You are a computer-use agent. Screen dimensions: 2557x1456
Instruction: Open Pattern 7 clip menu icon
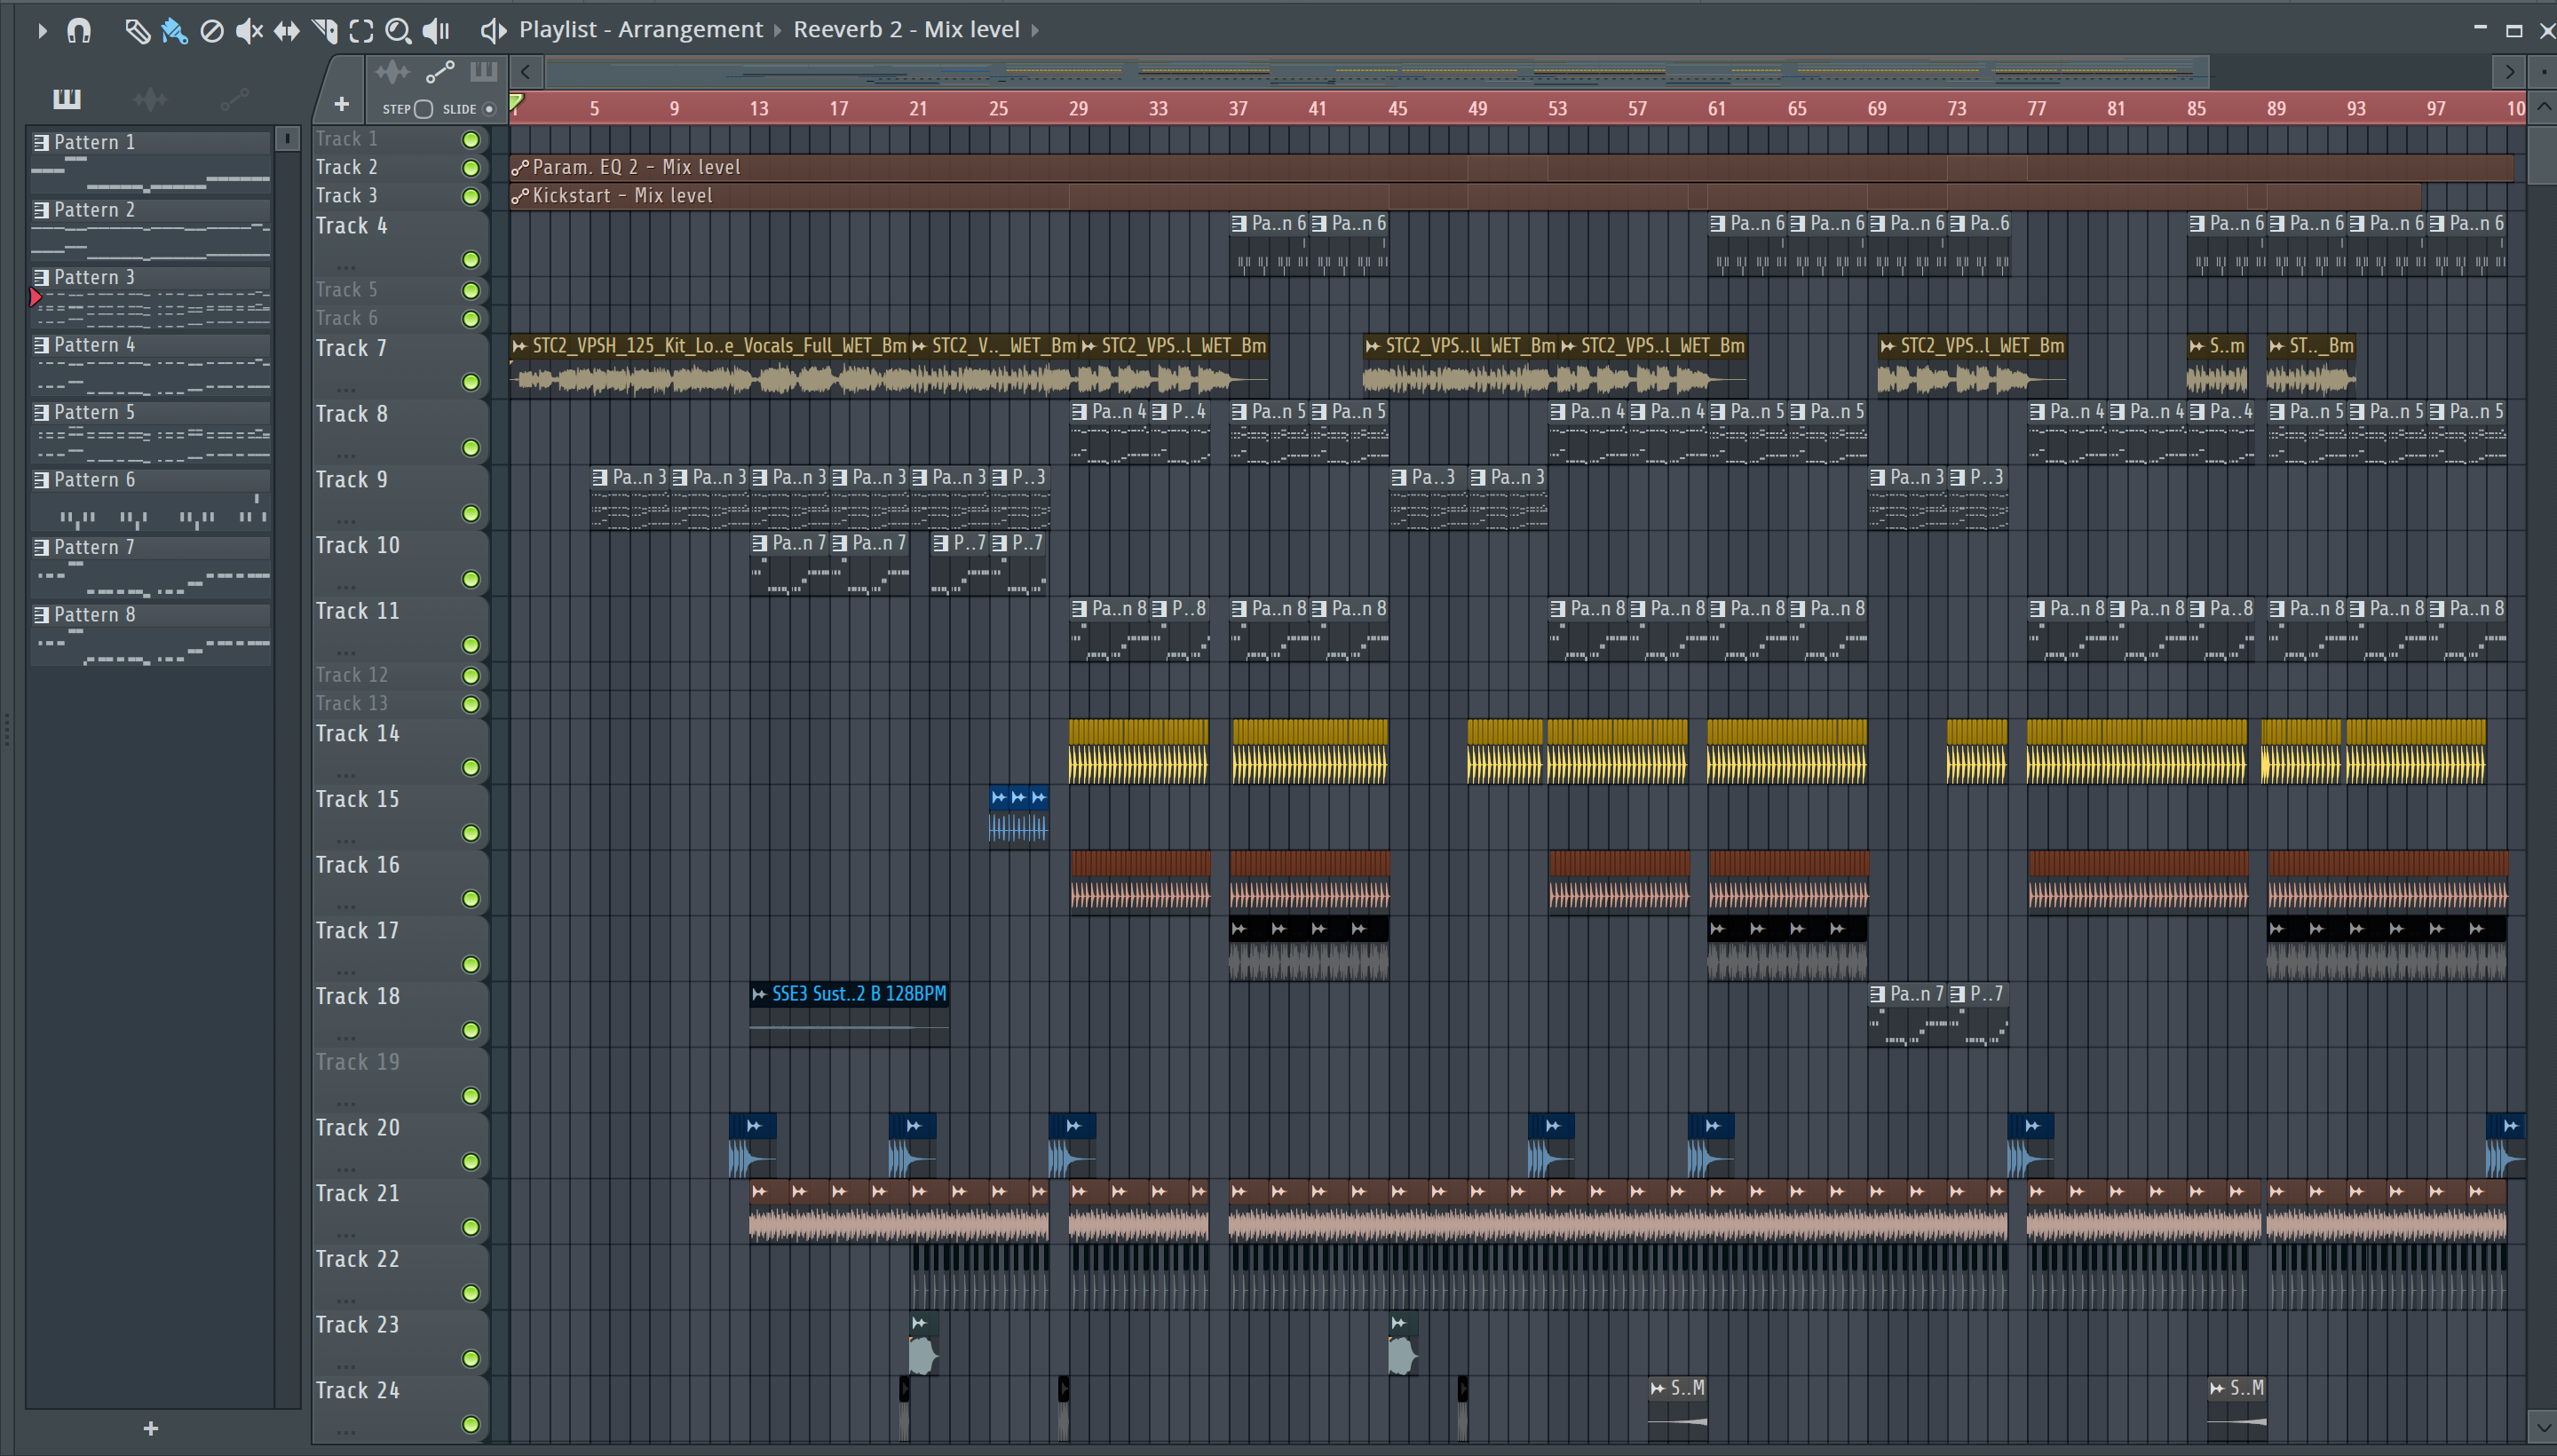pos(41,548)
